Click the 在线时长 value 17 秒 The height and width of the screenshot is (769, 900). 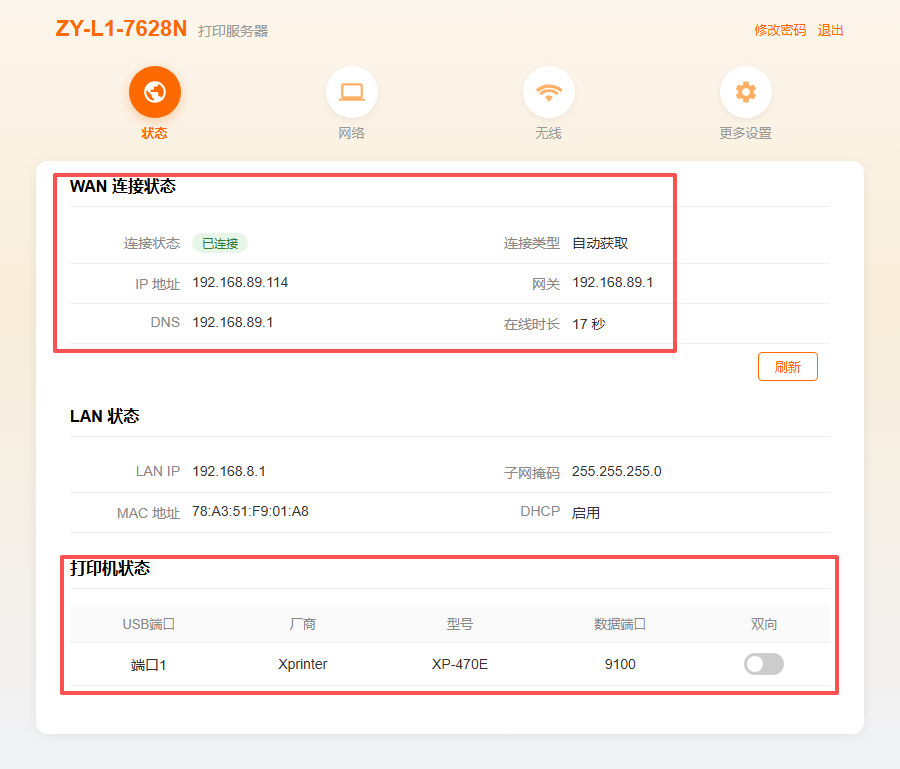point(589,324)
